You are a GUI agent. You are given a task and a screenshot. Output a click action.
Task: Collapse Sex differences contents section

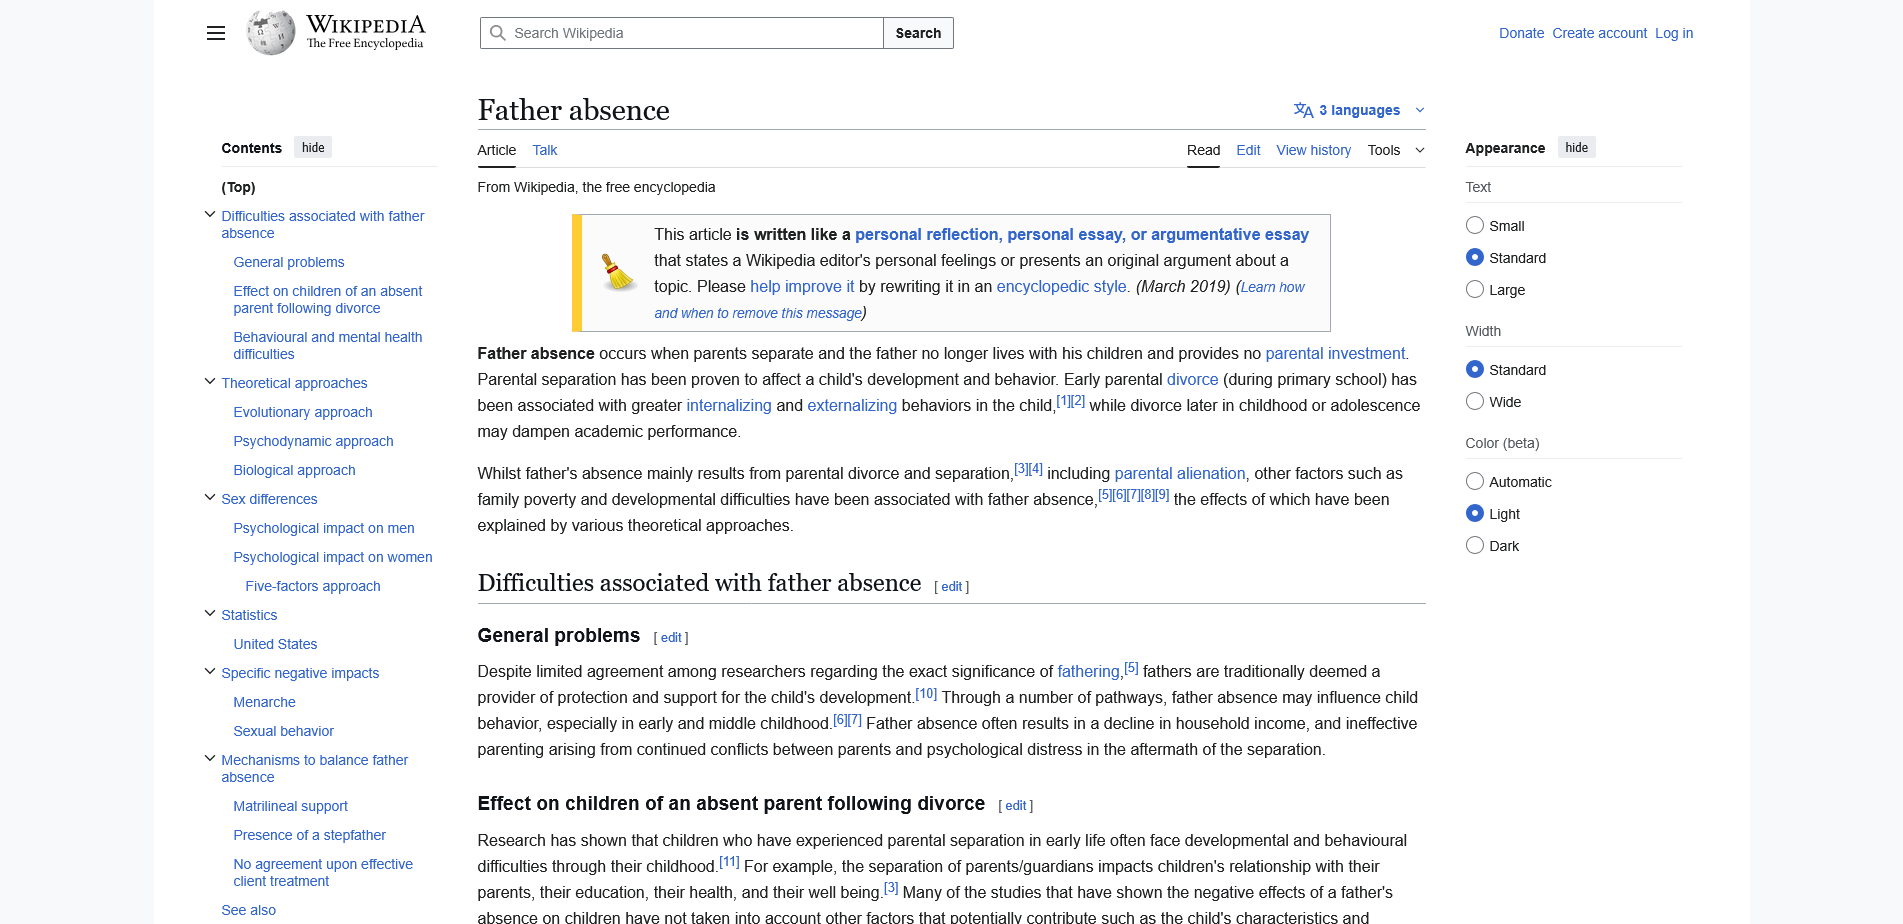click(x=210, y=498)
